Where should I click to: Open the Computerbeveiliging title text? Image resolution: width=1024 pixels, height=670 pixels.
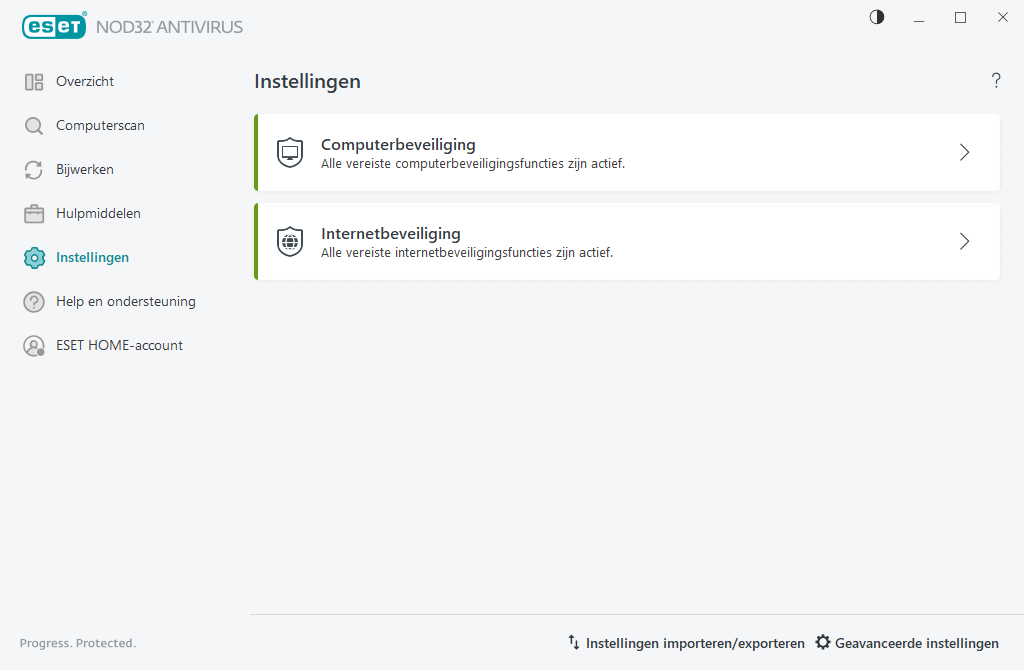click(x=398, y=145)
